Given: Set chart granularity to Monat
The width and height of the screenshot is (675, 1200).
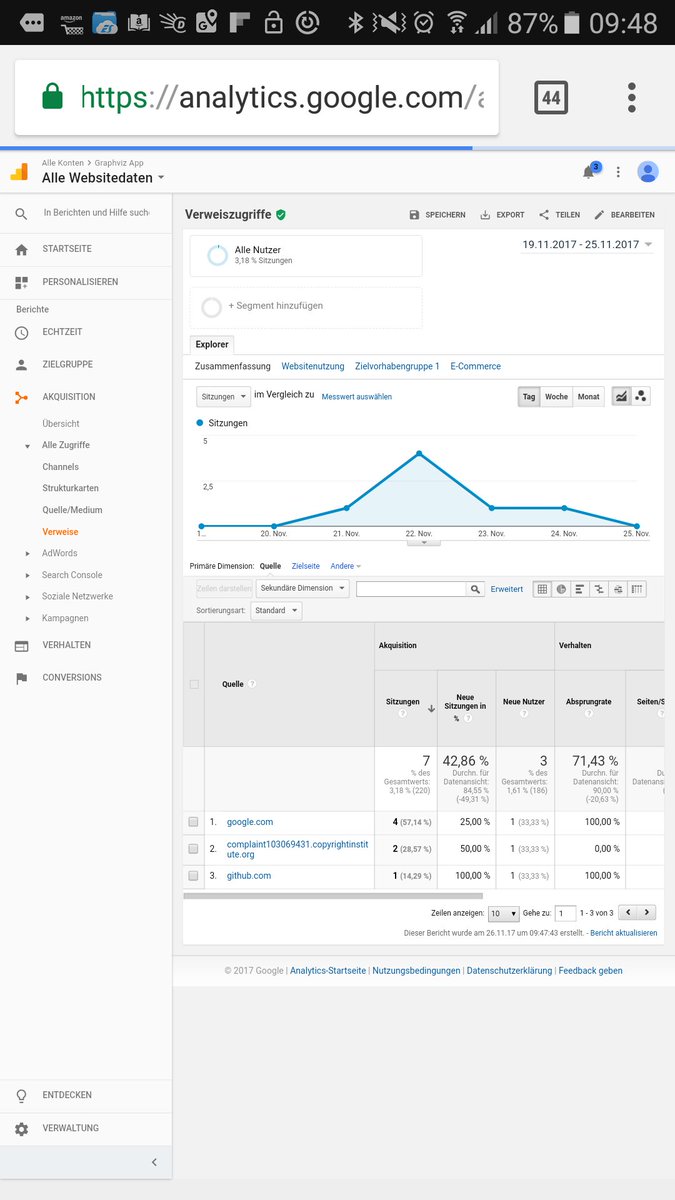Looking at the screenshot, I should pos(589,397).
